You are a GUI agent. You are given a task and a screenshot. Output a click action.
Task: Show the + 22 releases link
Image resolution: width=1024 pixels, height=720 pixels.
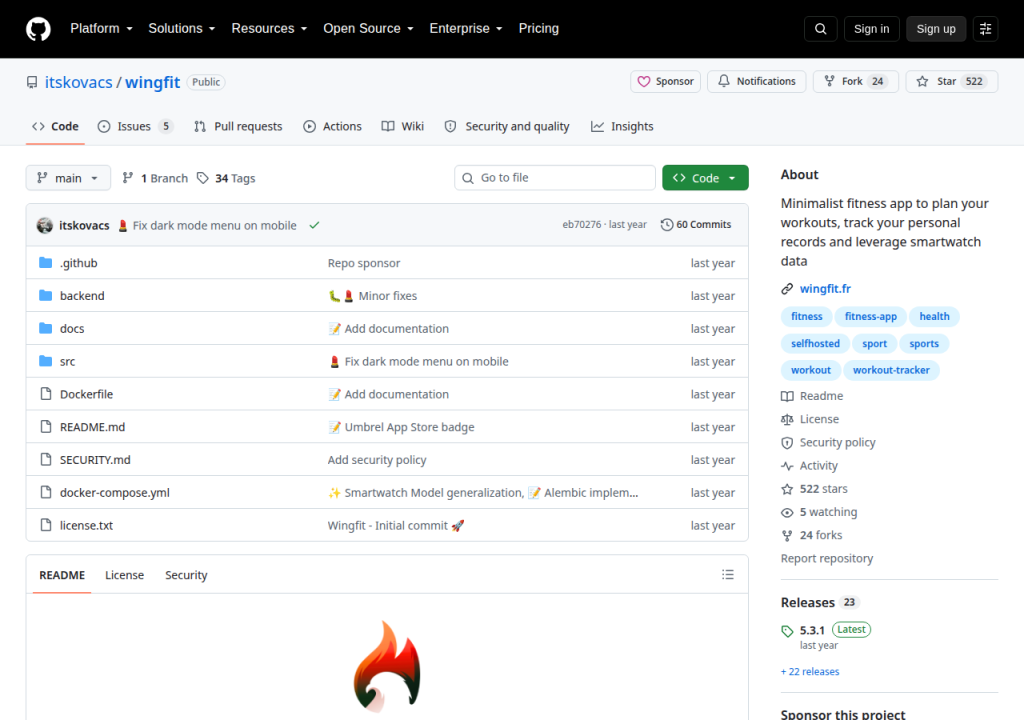pos(810,672)
